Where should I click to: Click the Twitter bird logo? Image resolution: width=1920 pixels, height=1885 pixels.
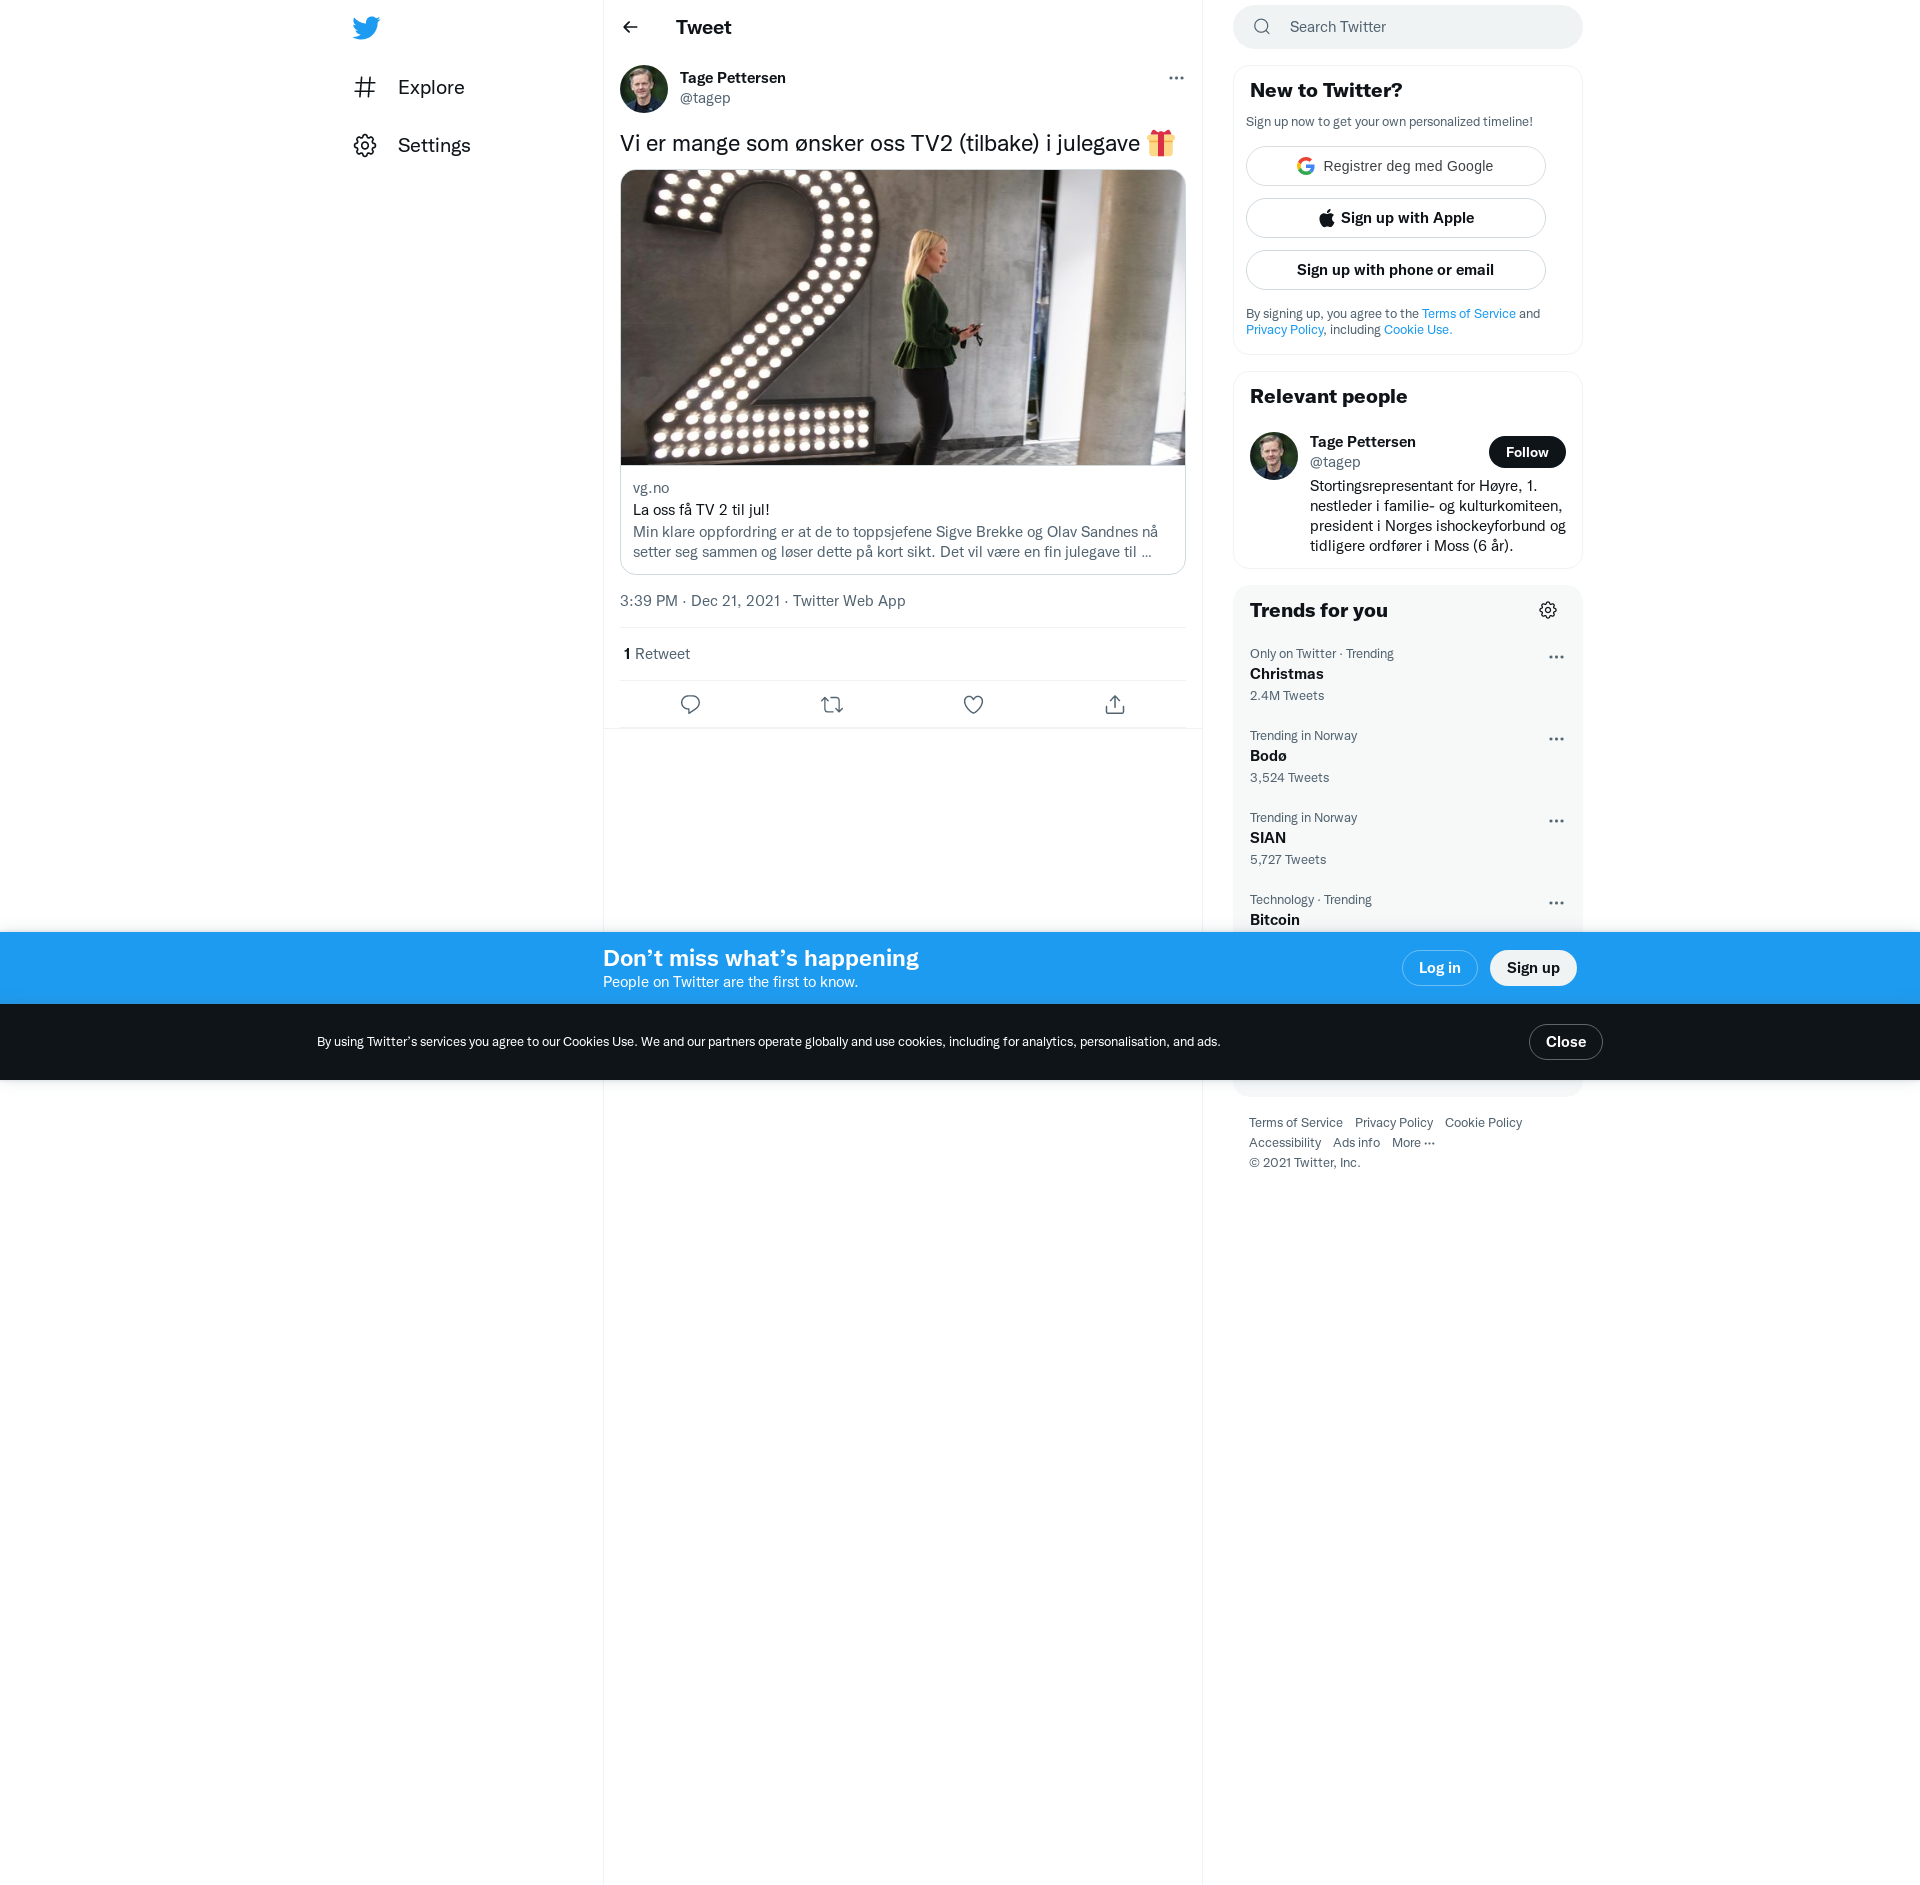(x=366, y=27)
